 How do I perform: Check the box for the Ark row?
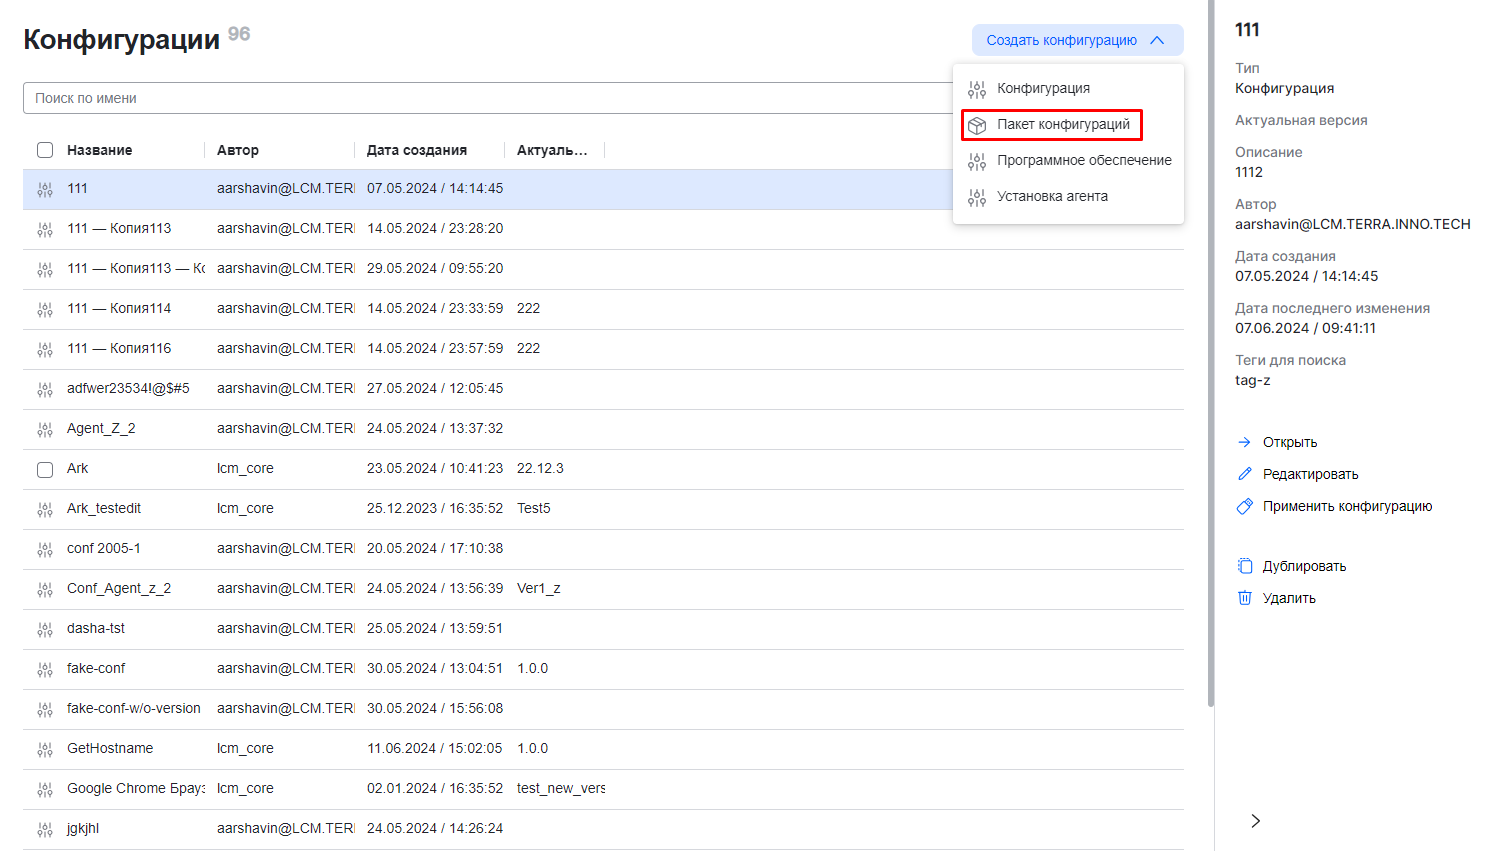45,469
